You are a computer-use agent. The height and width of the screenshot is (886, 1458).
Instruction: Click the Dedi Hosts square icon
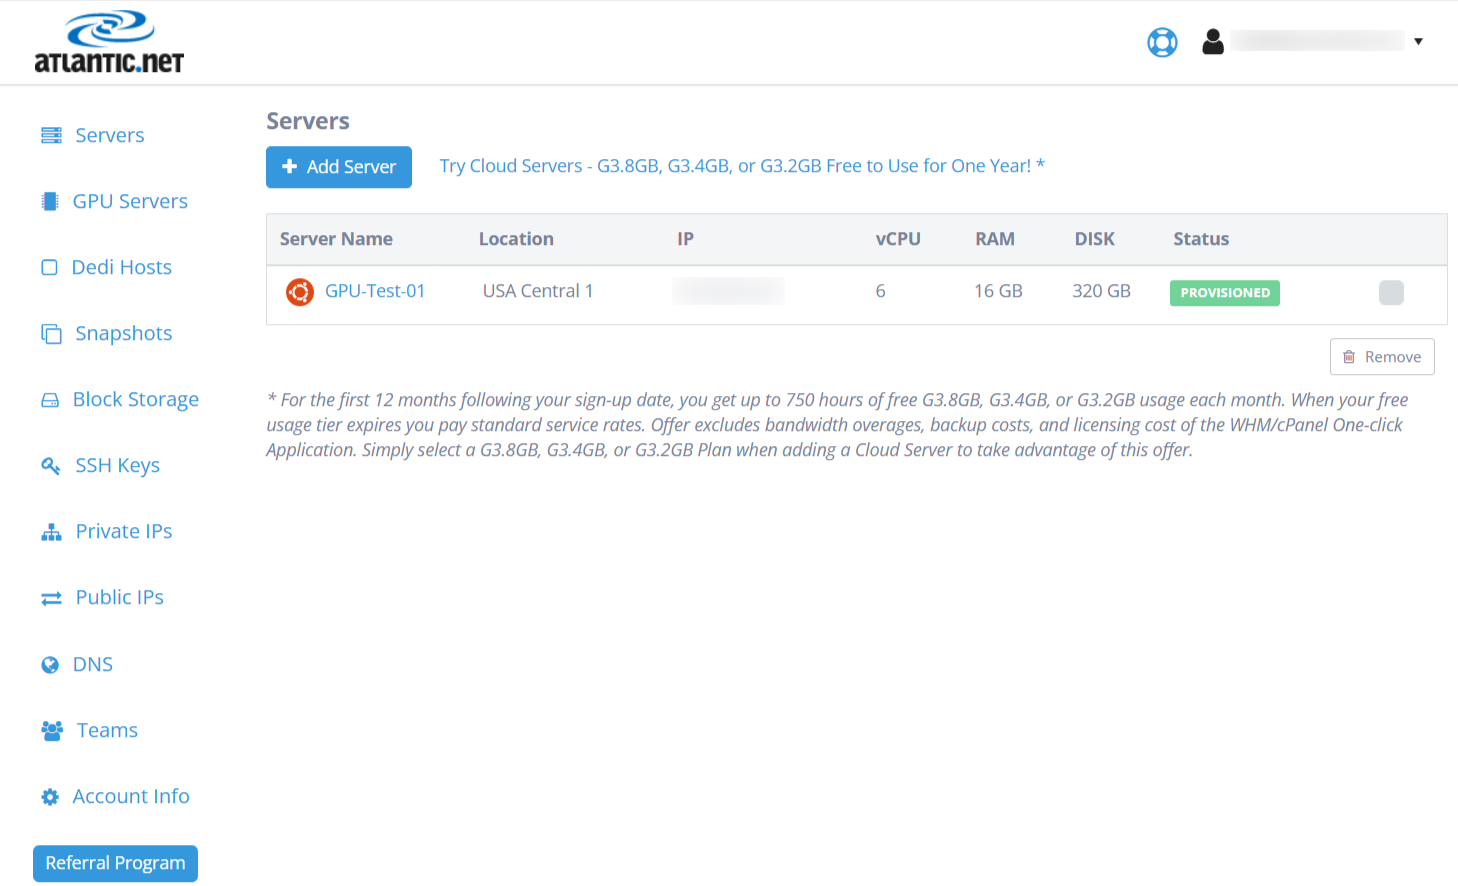click(49, 267)
